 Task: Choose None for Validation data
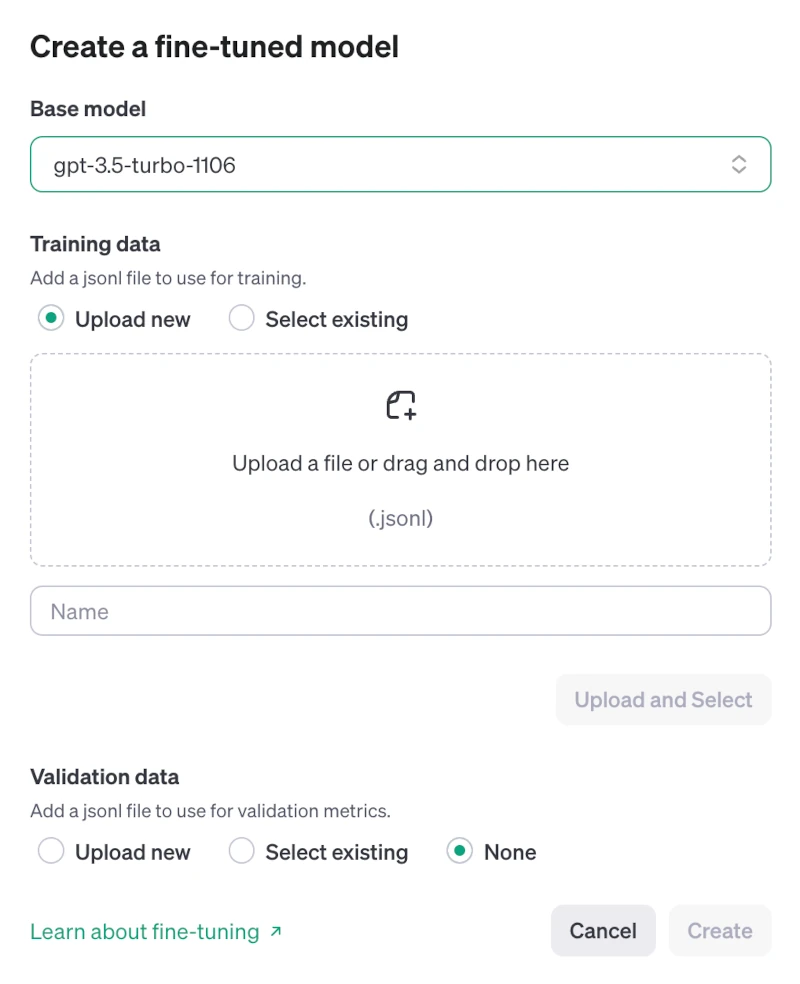point(457,851)
